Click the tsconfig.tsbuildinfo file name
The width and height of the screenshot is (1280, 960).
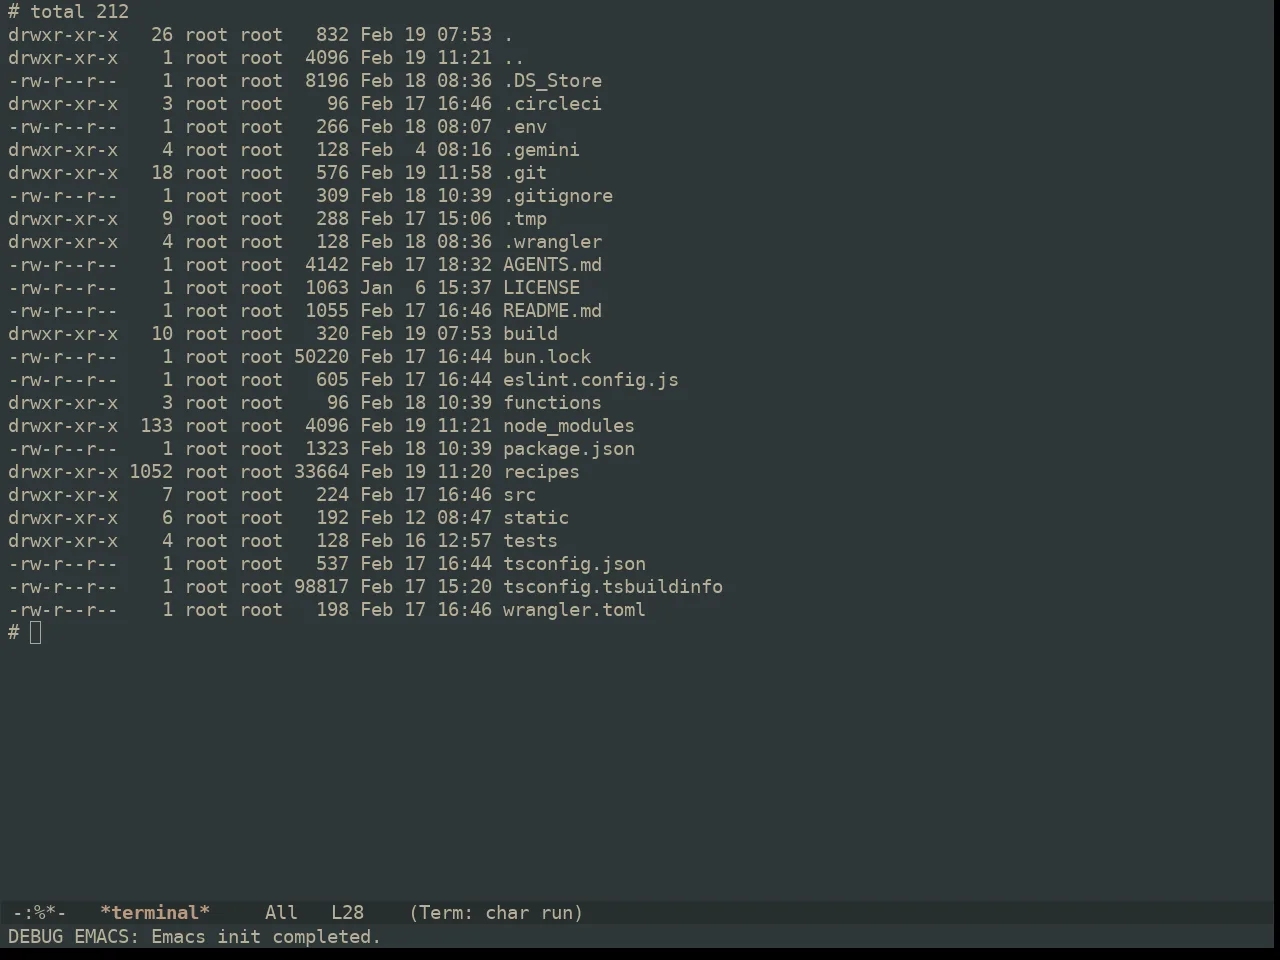pos(613,587)
